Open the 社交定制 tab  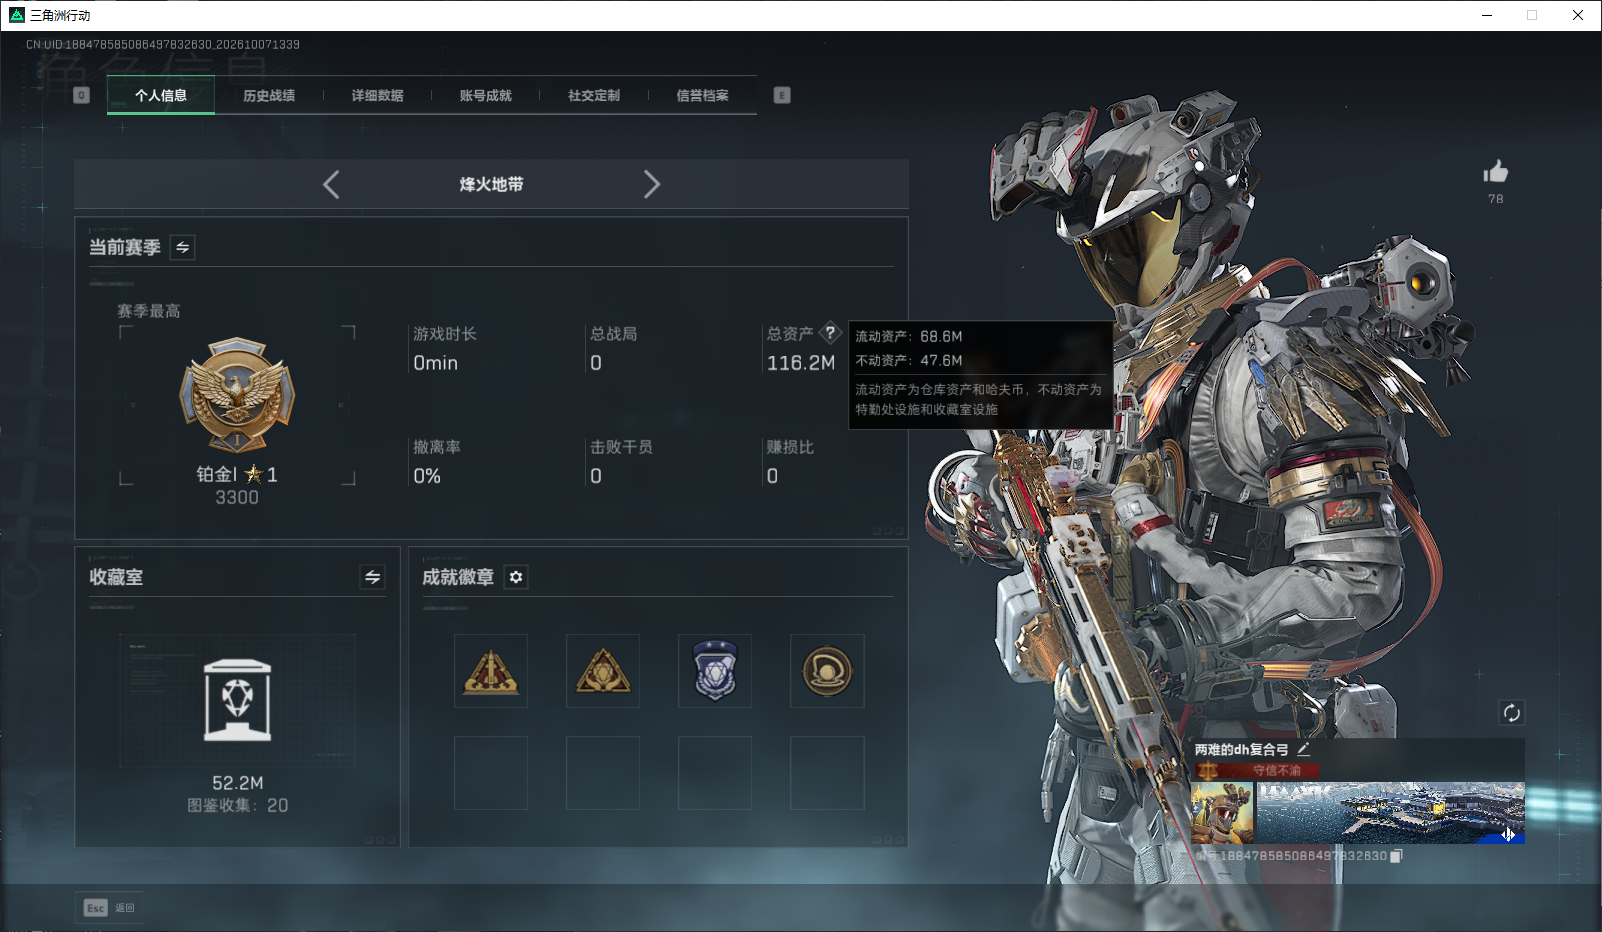pos(594,95)
